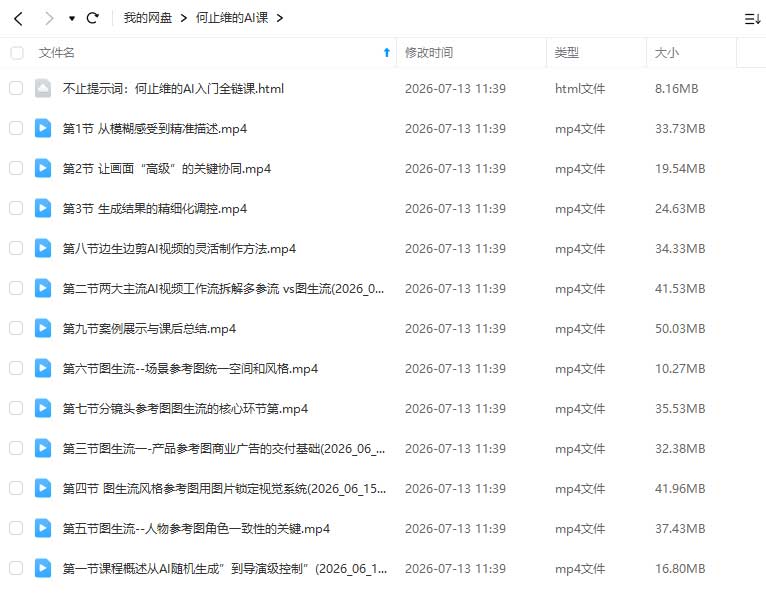Expand chevron after 我的网盘 breadcrumb

184,18
